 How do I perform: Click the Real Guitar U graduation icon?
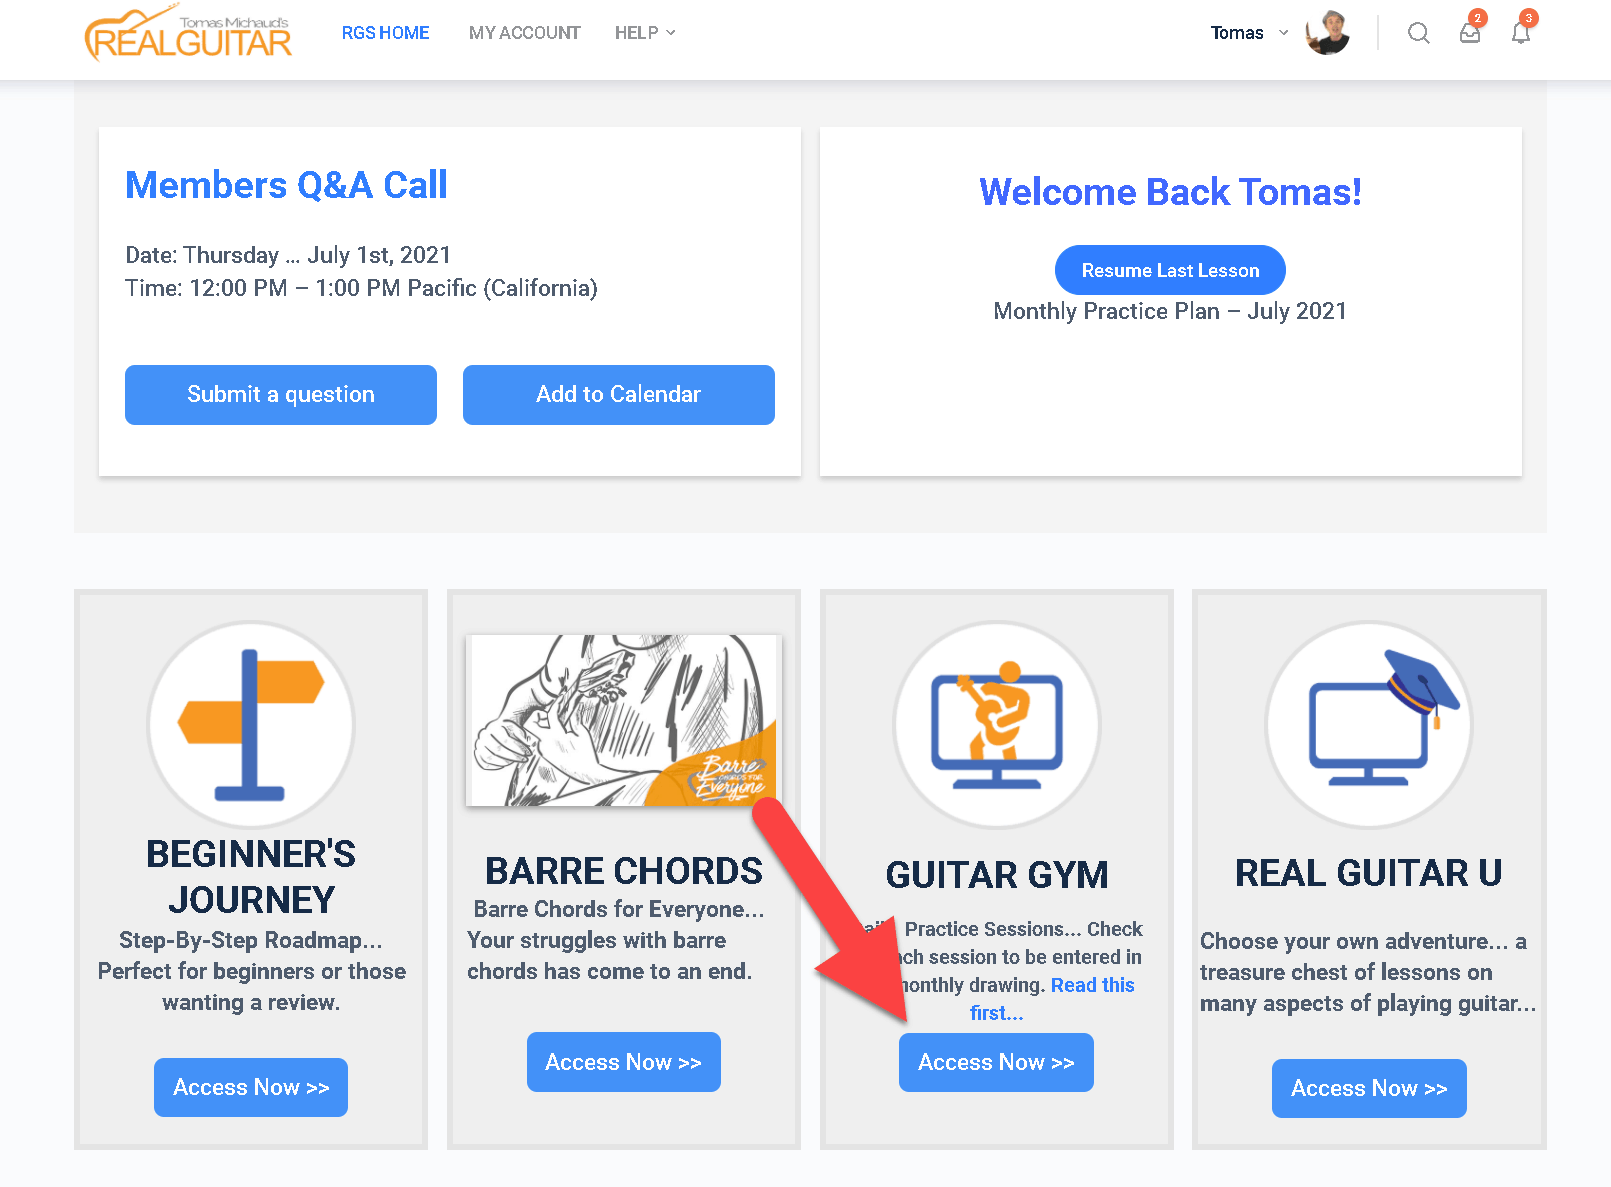tap(1369, 725)
